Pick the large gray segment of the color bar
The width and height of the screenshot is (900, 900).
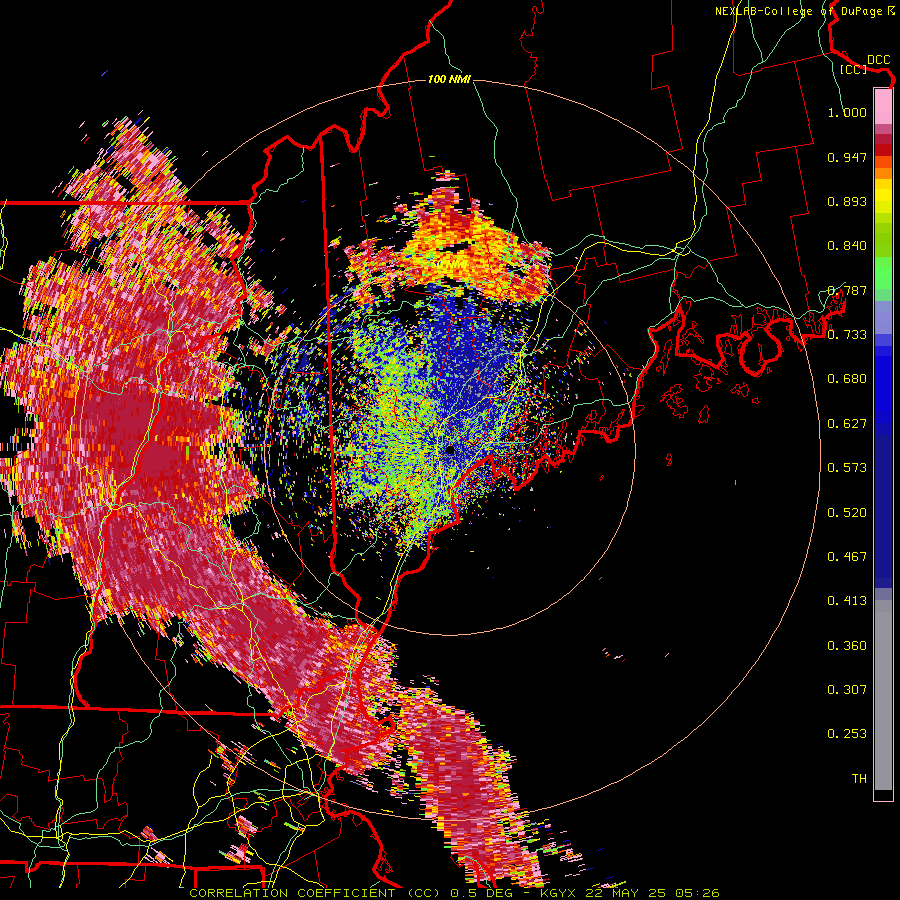(883, 695)
